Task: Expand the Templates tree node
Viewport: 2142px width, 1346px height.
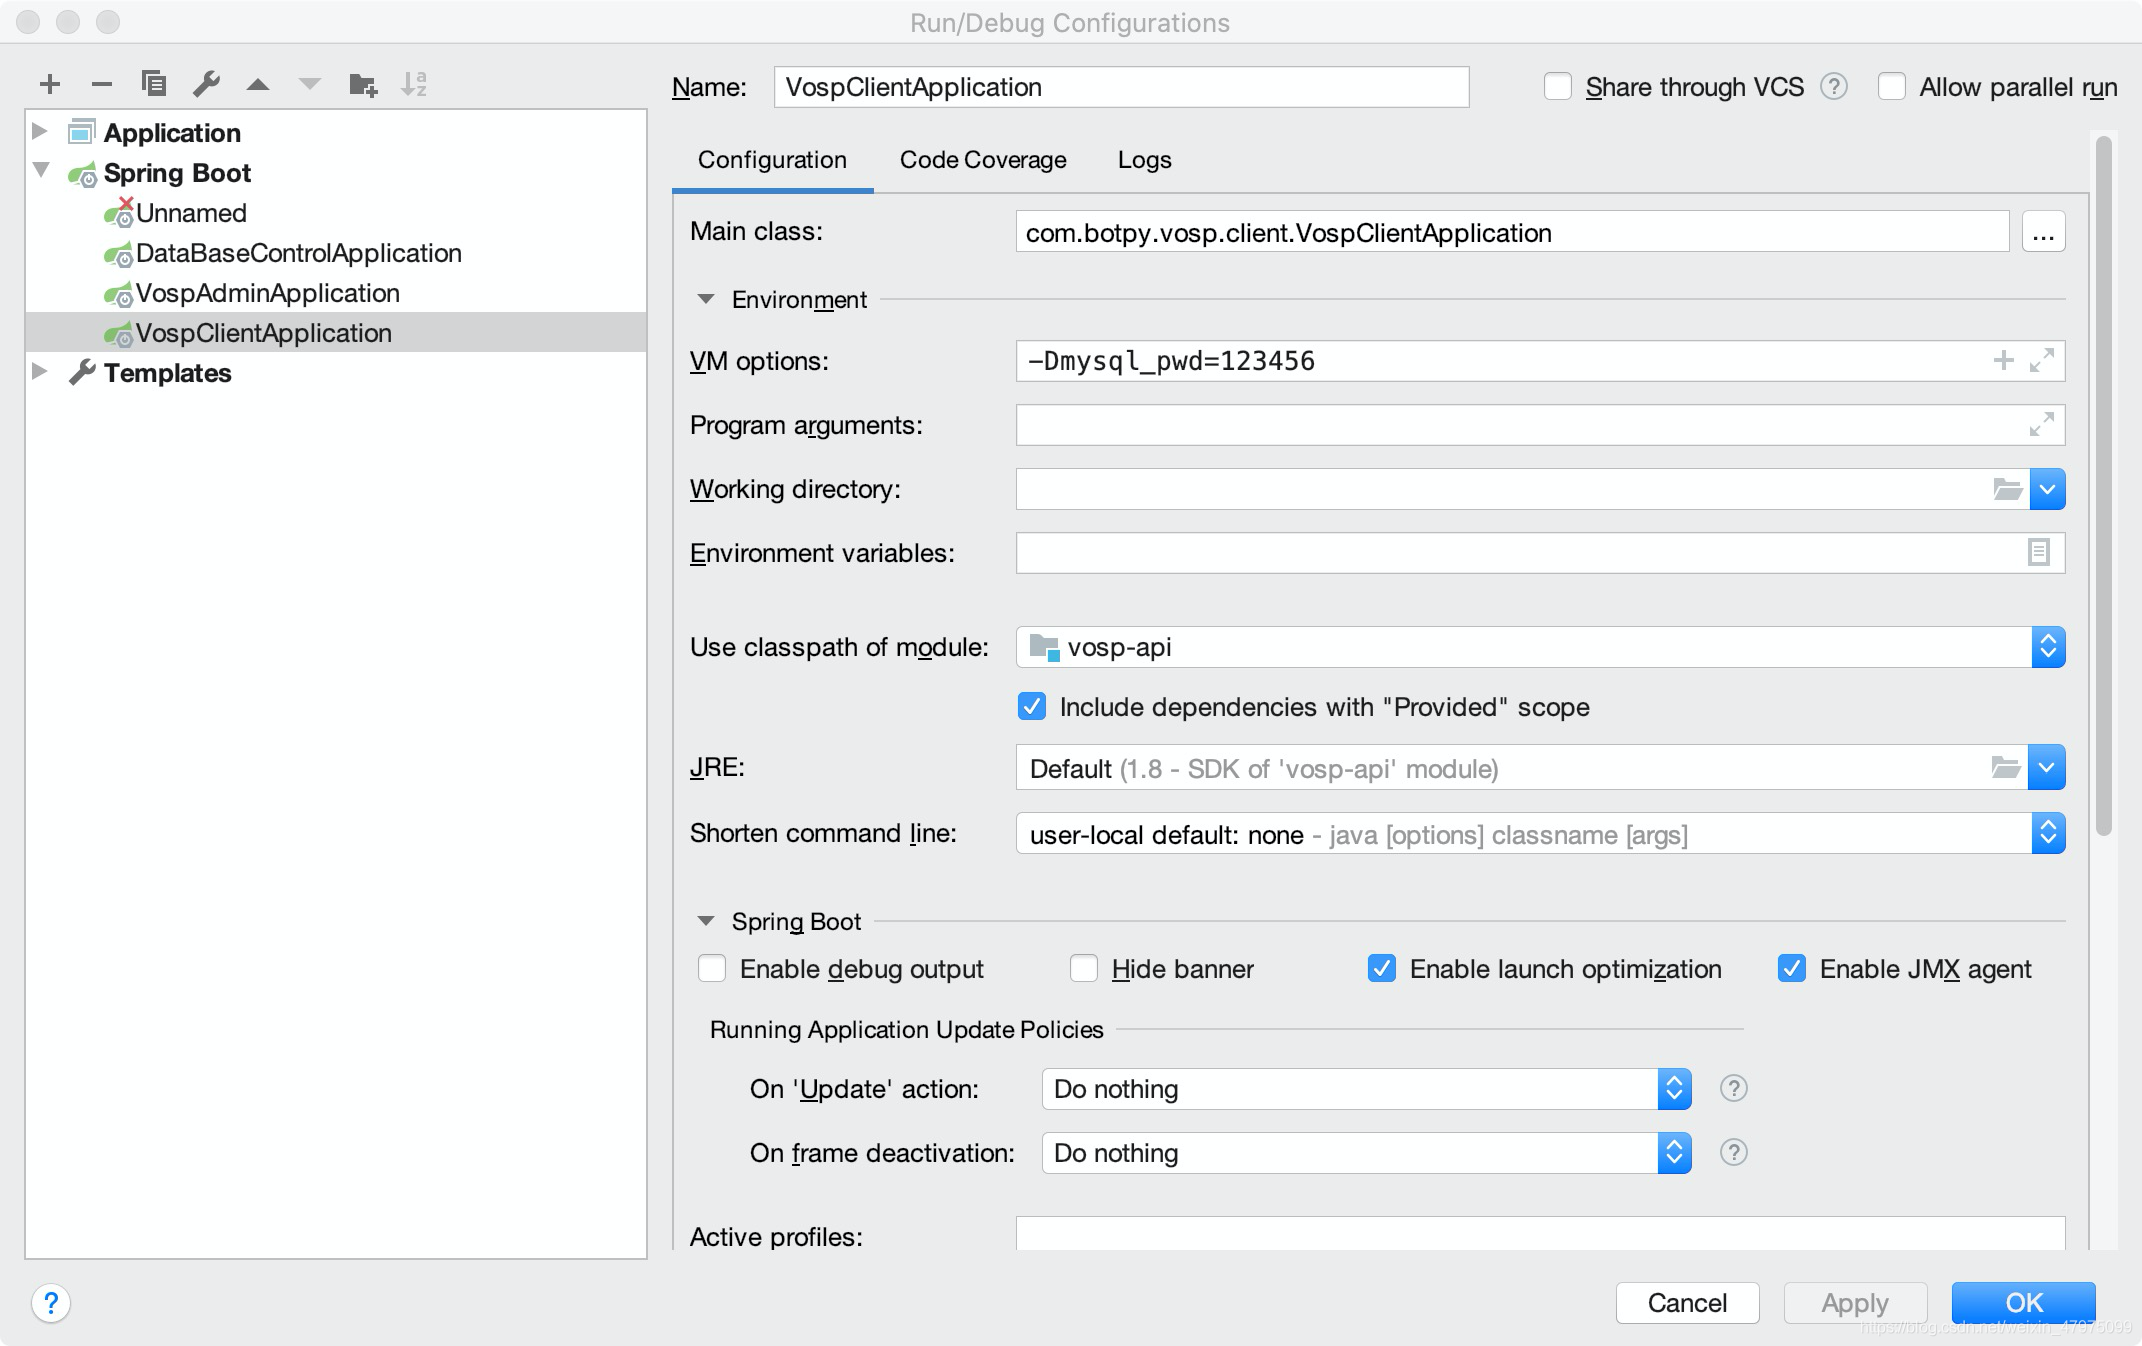Action: coord(40,372)
